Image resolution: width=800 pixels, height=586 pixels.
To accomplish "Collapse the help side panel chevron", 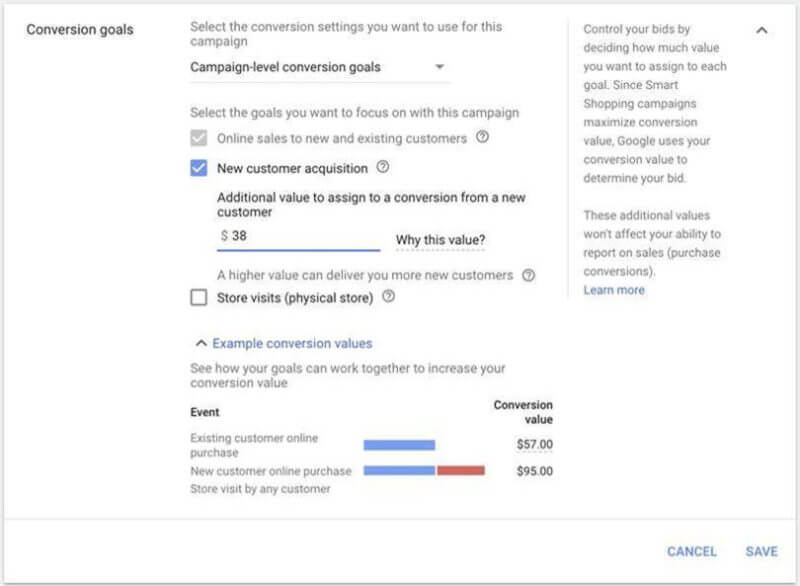I will point(762,31).
